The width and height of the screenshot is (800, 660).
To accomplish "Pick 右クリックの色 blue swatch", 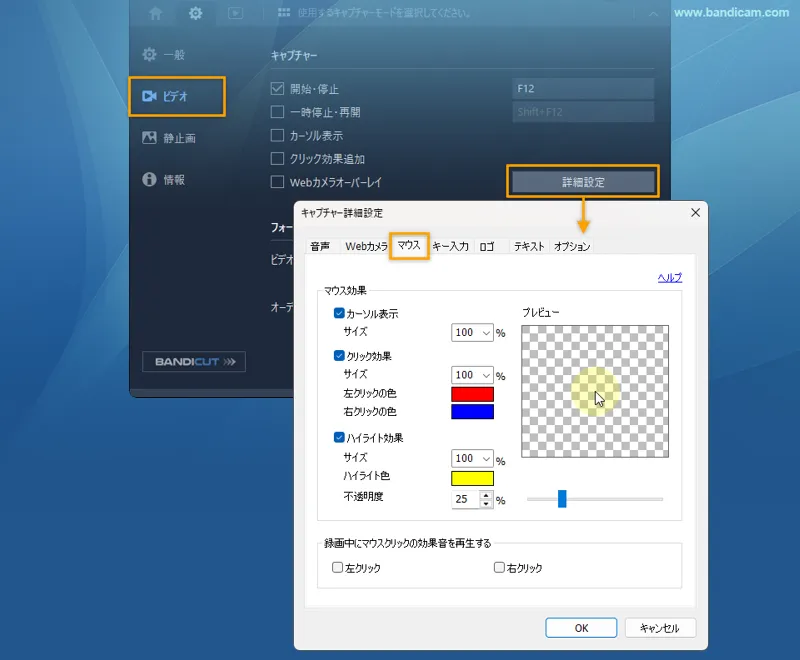I will 472,412.
